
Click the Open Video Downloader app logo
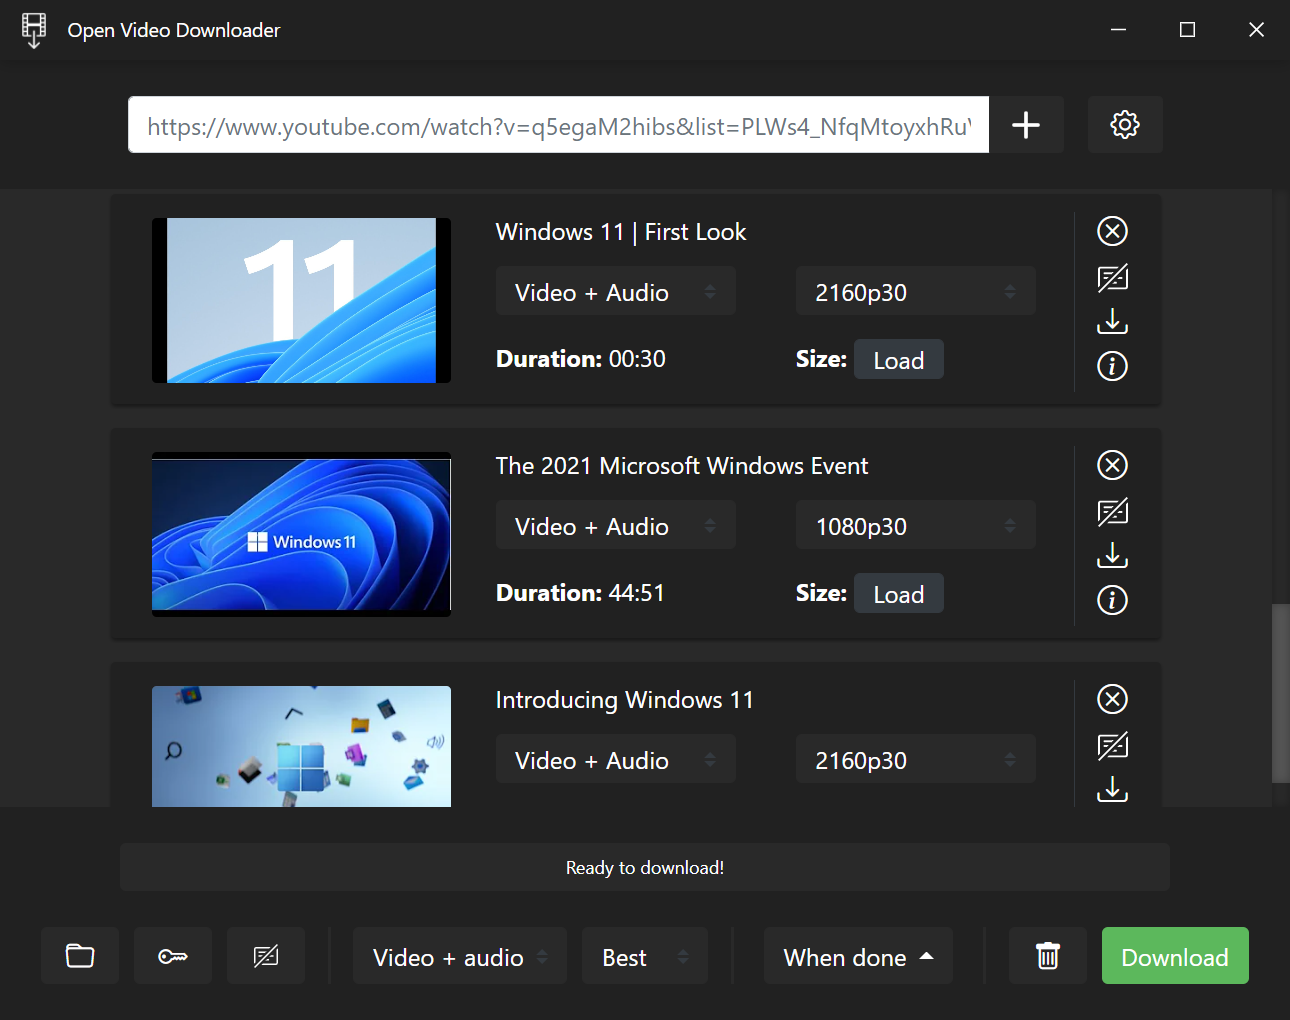(34, 30)
